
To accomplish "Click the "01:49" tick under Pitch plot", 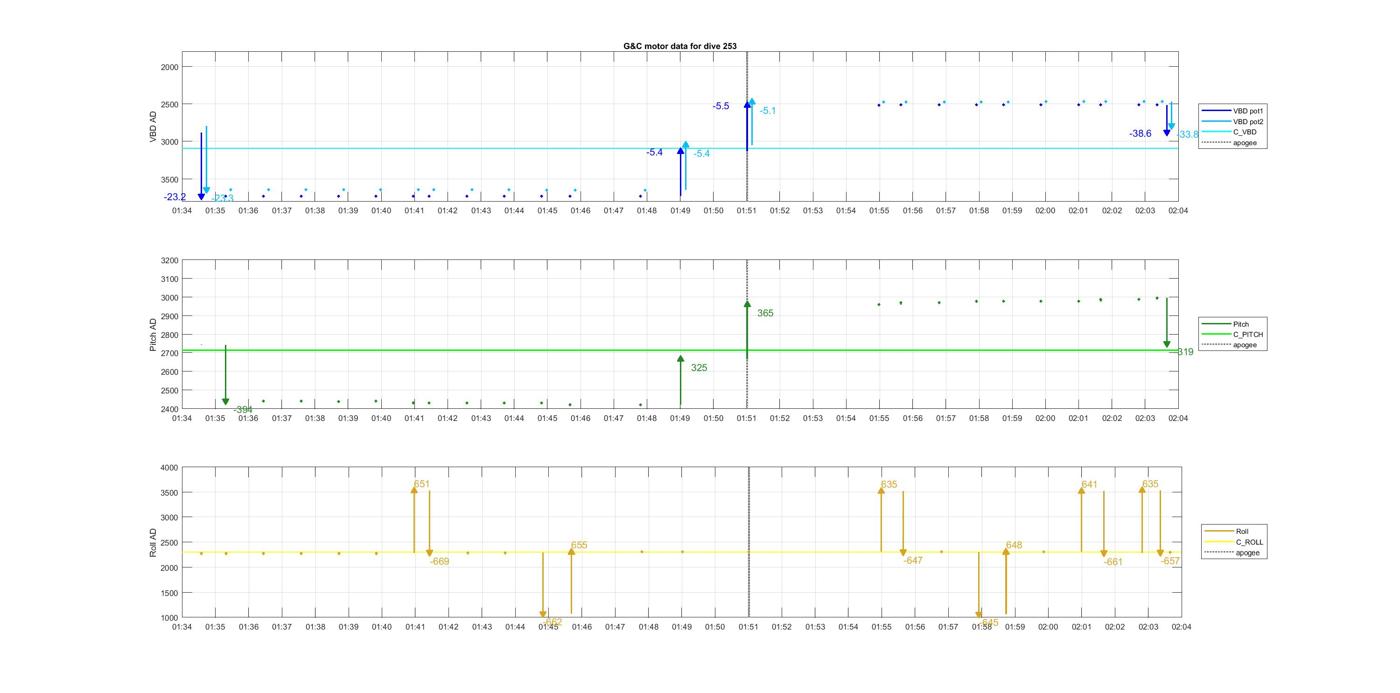I will pyautogui.click(x=680, y=418).
